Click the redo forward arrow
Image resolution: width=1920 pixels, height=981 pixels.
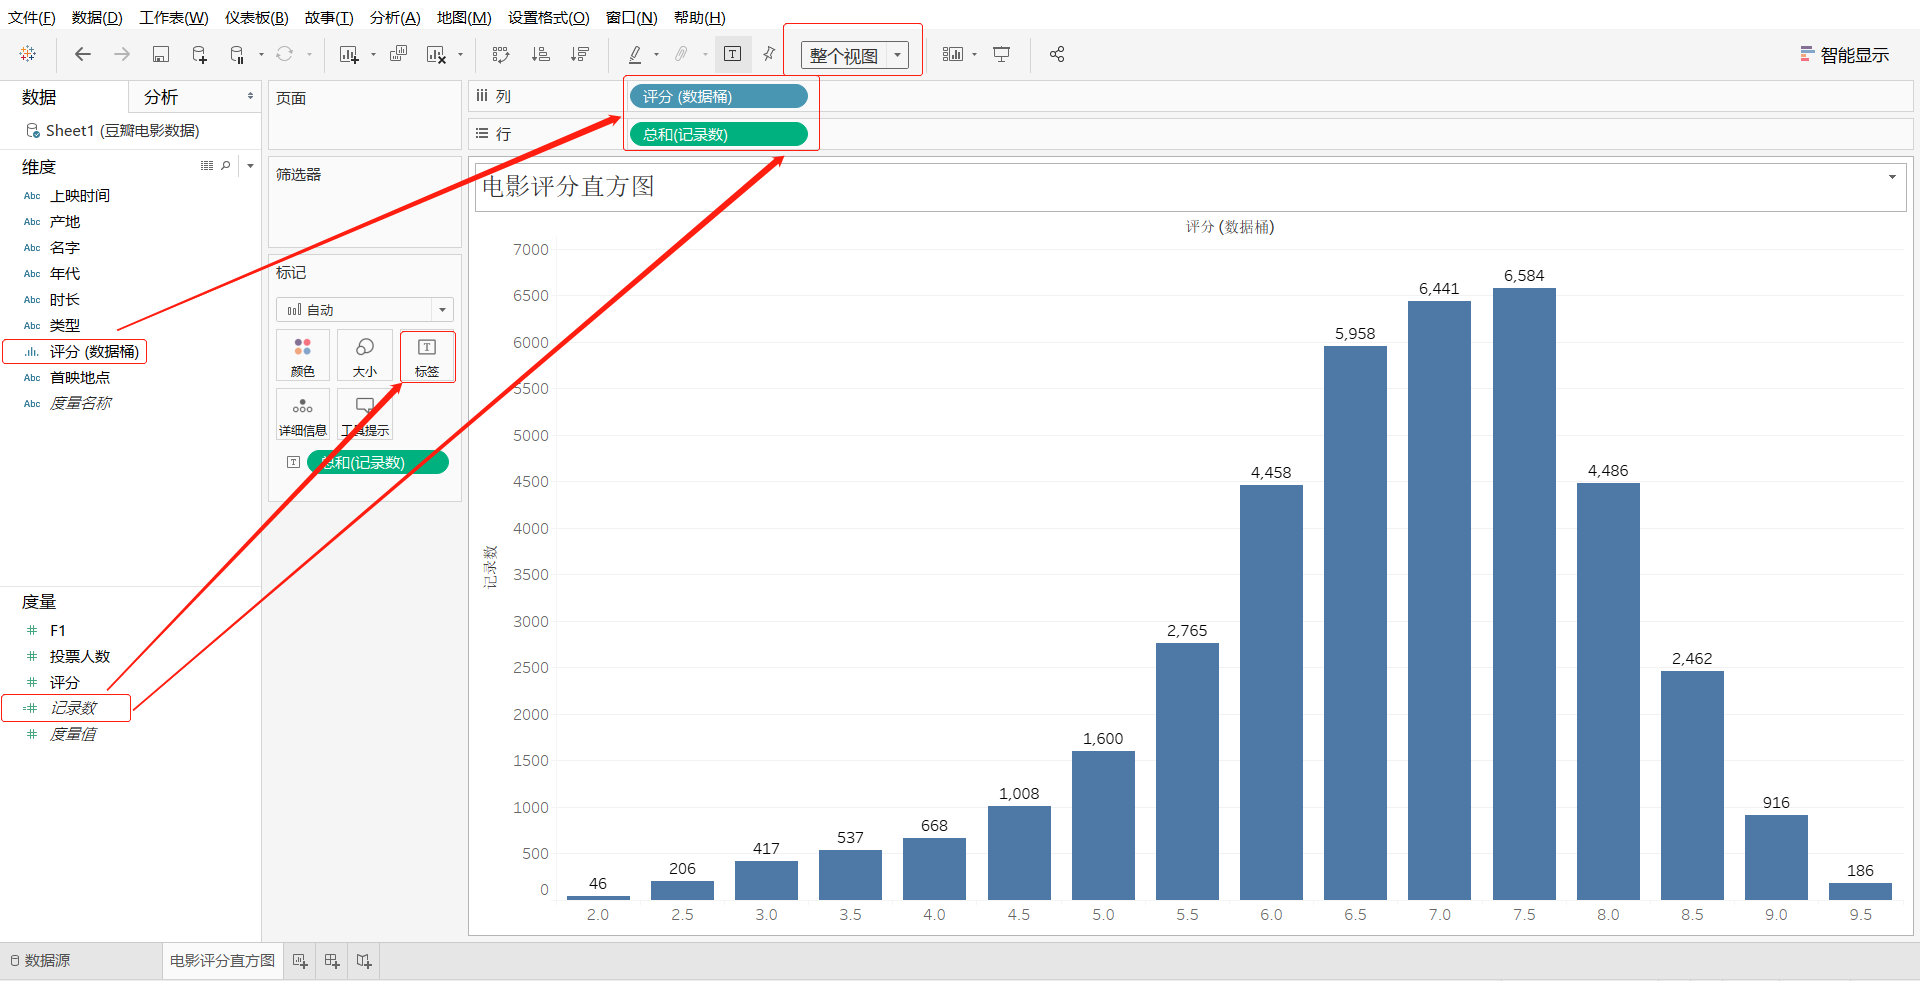tap(122, 54)
